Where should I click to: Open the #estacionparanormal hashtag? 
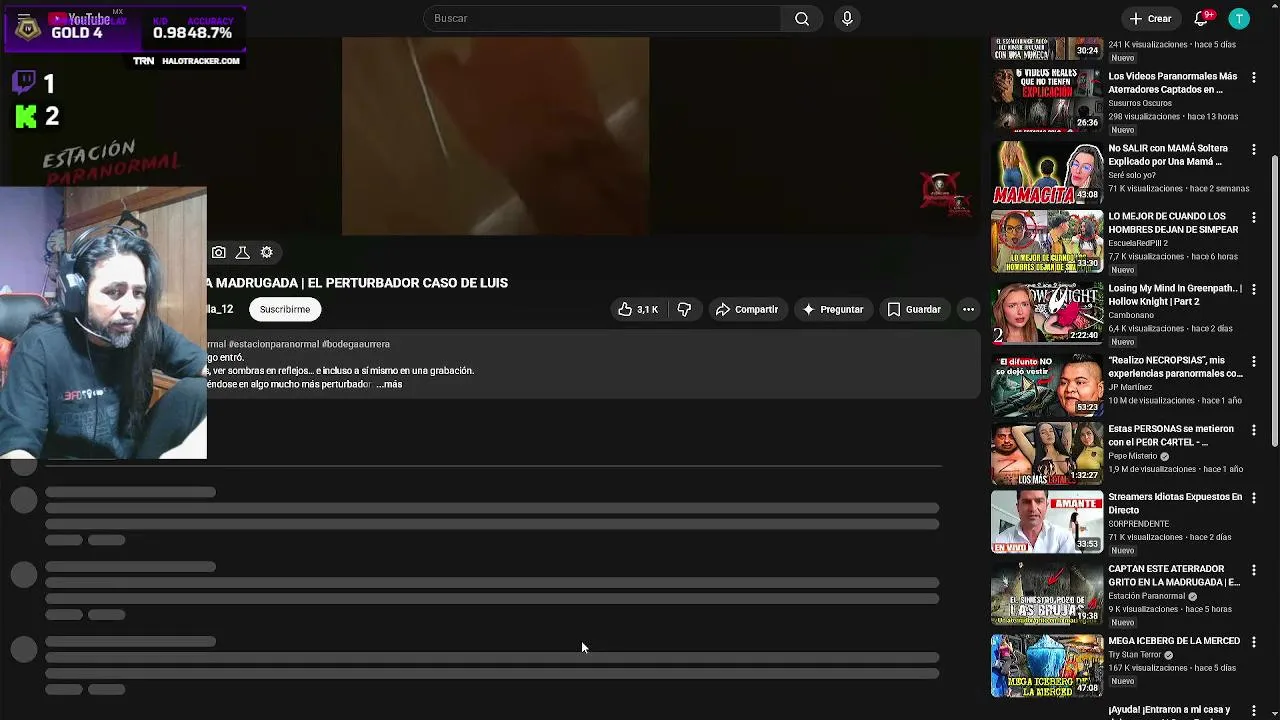tap(274, 344)
